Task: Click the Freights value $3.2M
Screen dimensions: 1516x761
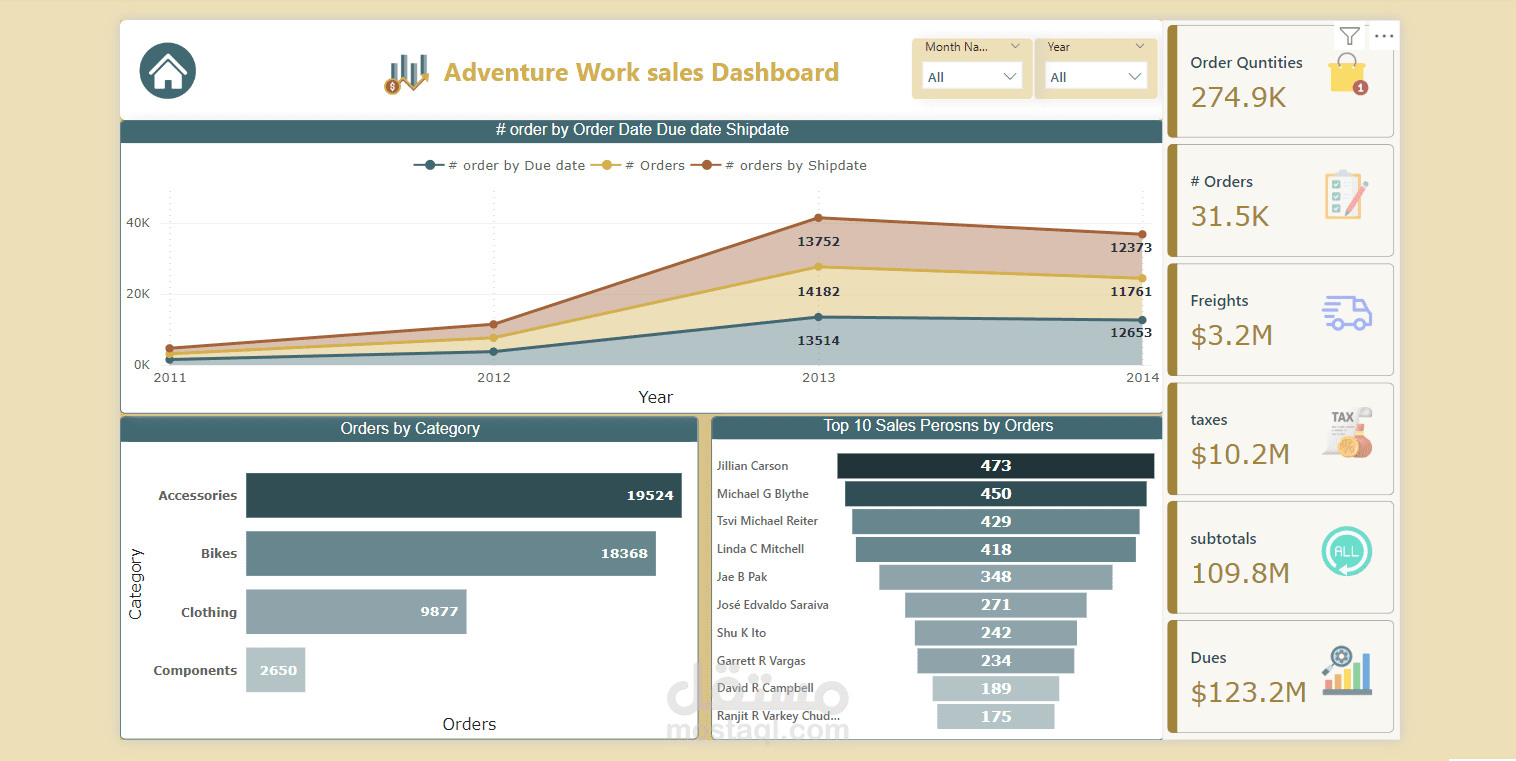Action: (1231, 336)
